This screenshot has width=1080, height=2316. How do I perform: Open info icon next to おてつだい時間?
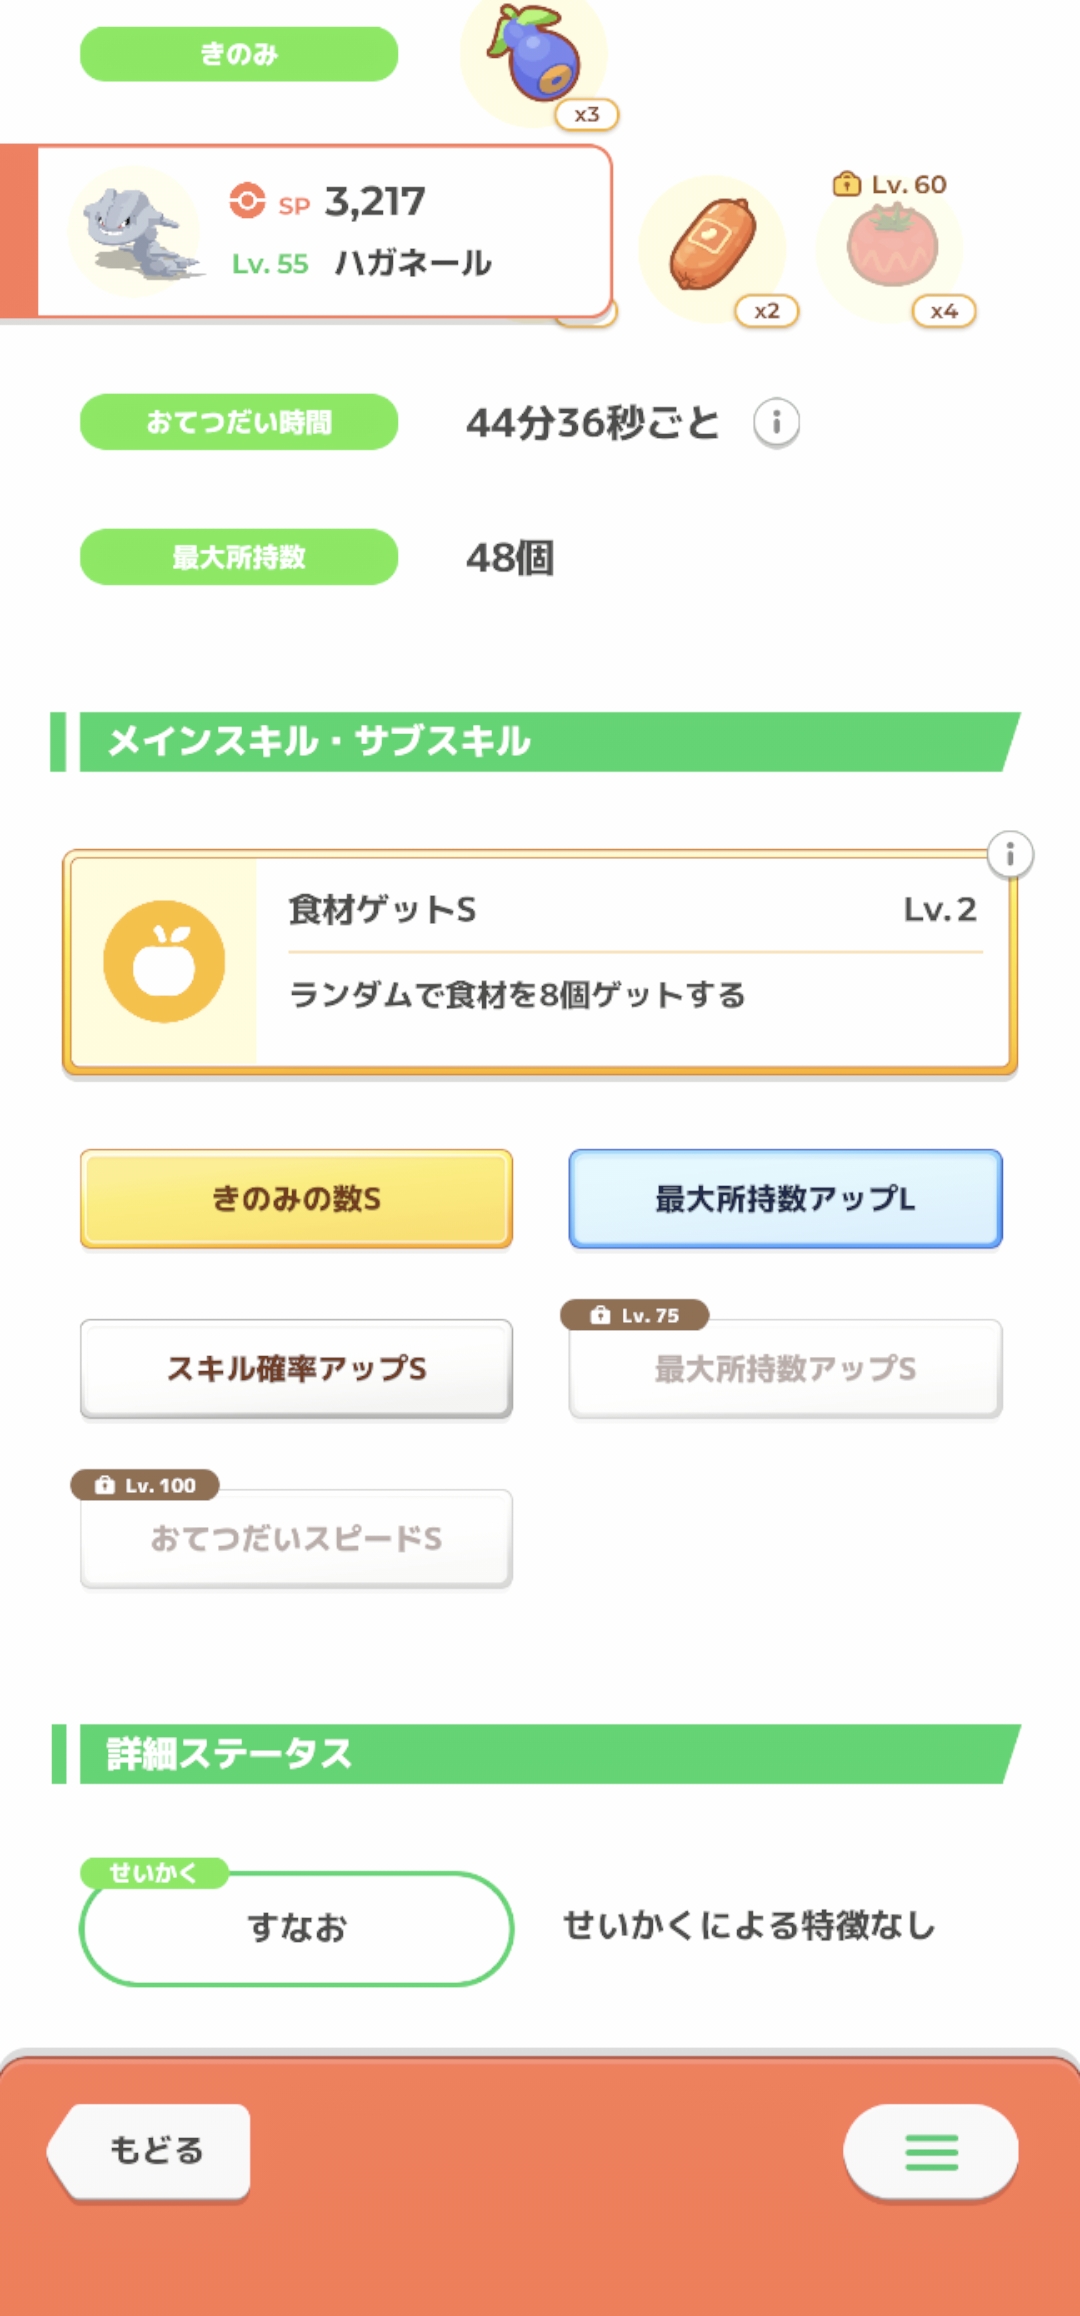point(776,422)
